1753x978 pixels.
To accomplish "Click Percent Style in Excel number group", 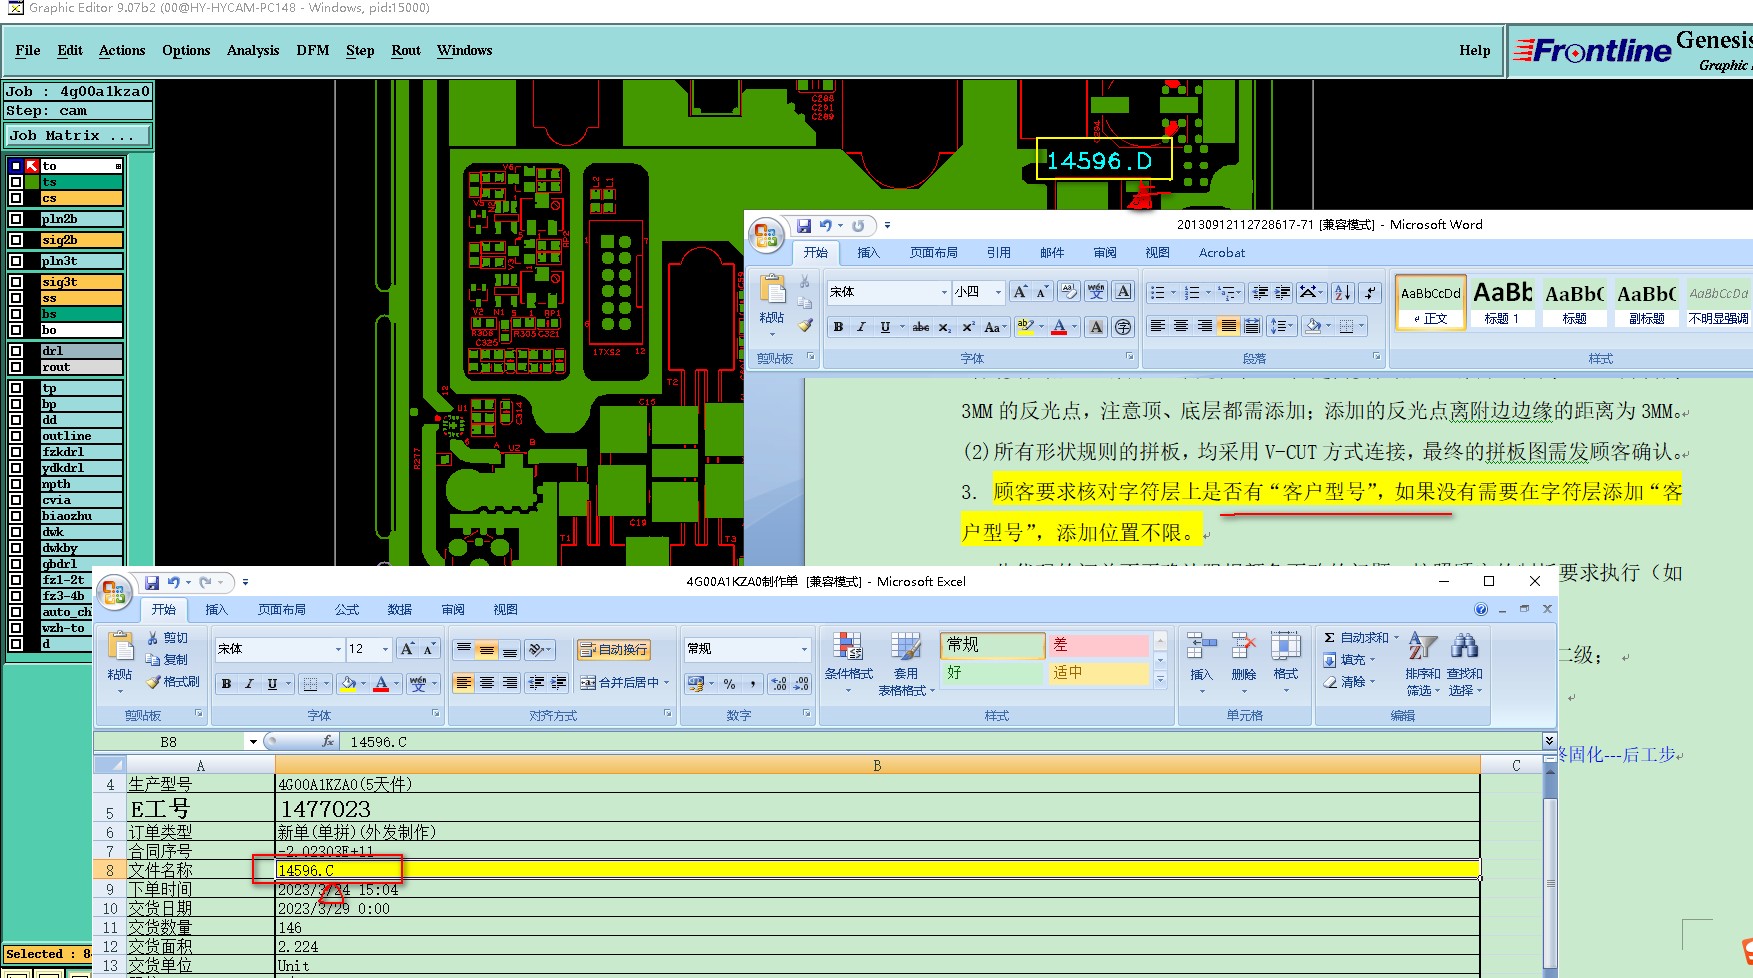I will [x=730, y=684].
